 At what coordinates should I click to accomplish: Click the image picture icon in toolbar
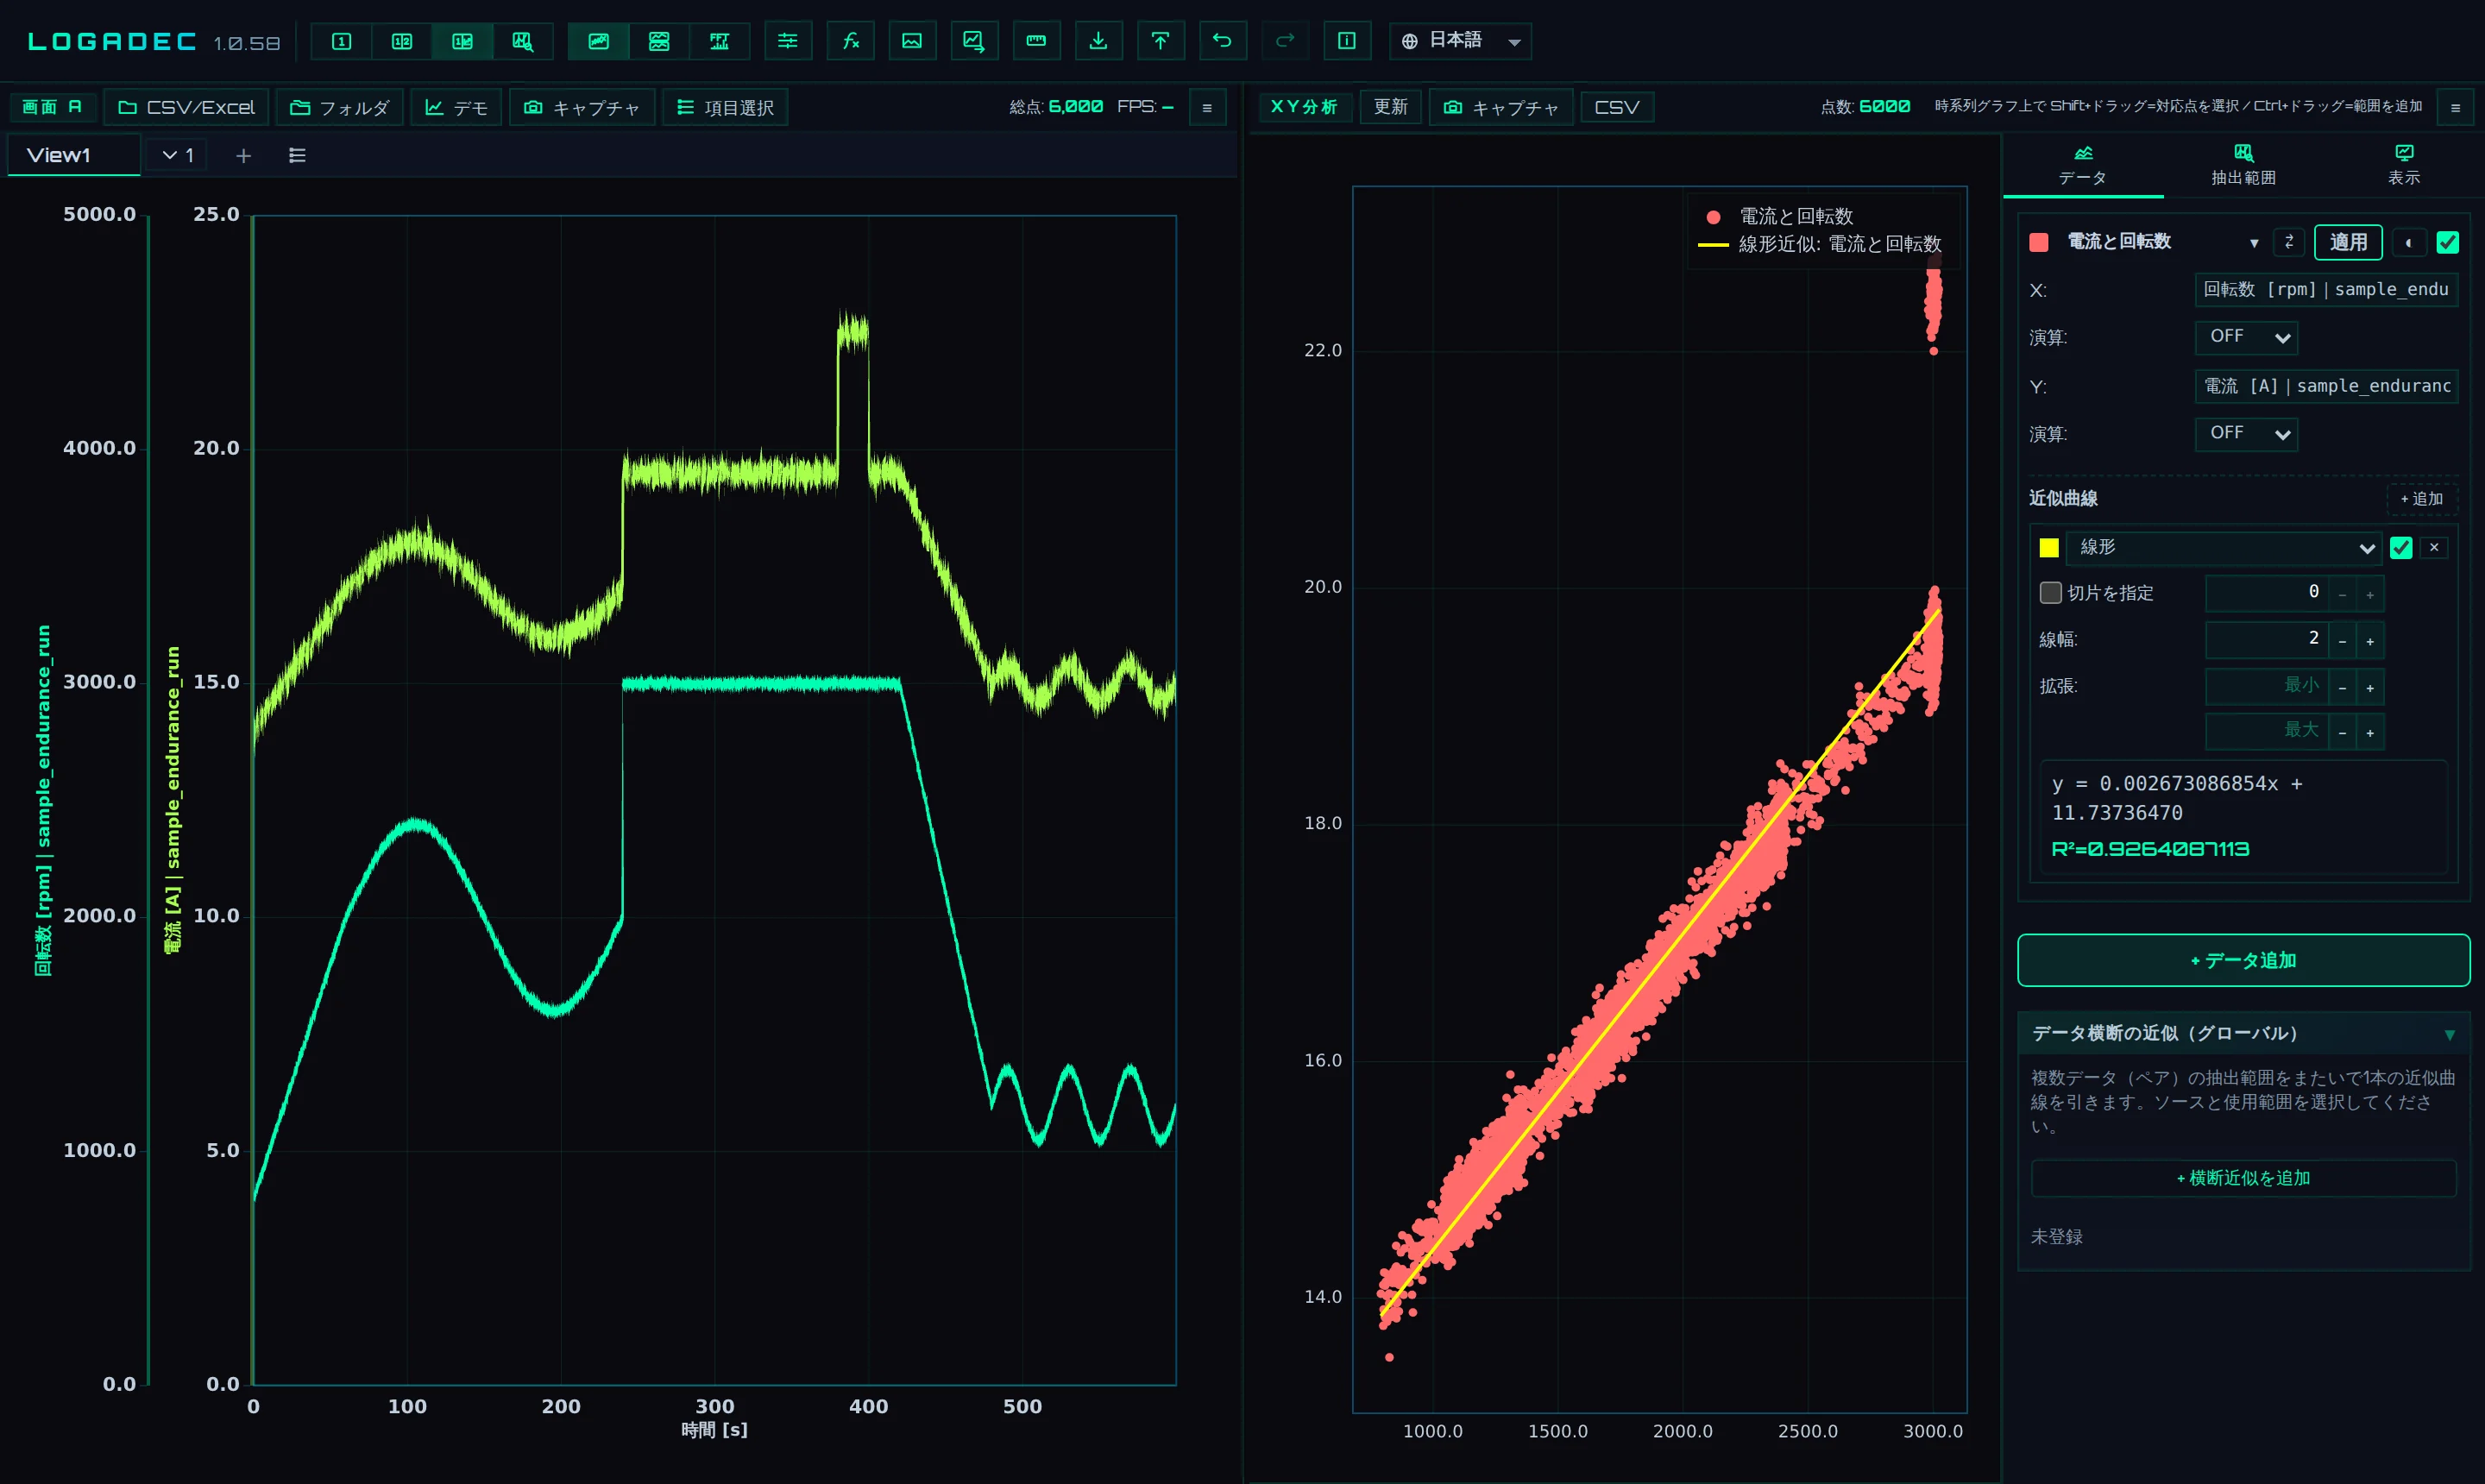(912, 41)
